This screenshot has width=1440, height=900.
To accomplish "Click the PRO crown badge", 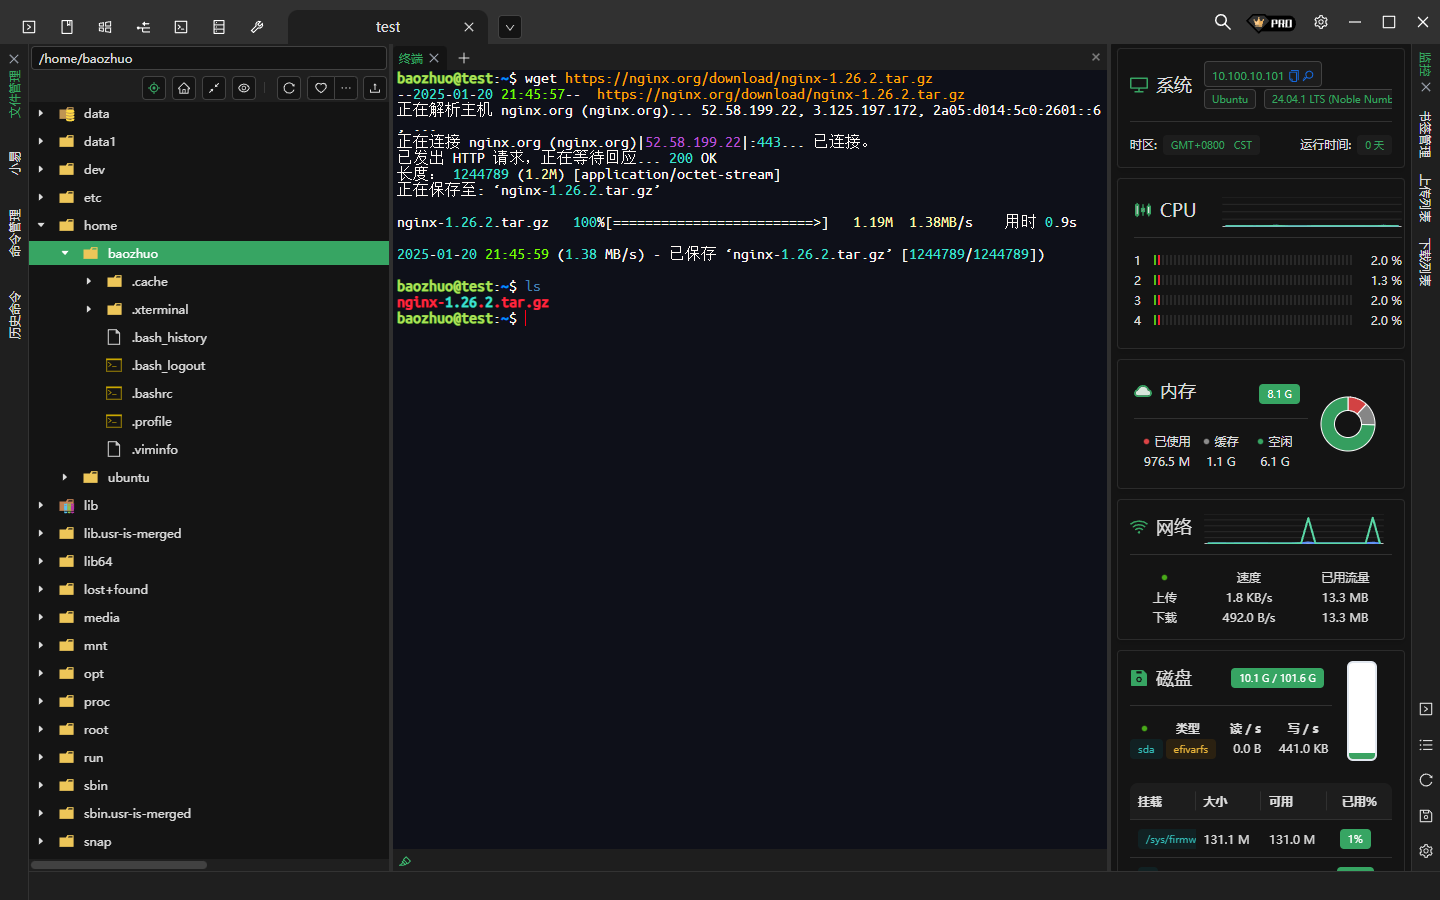I will 1272,22.
